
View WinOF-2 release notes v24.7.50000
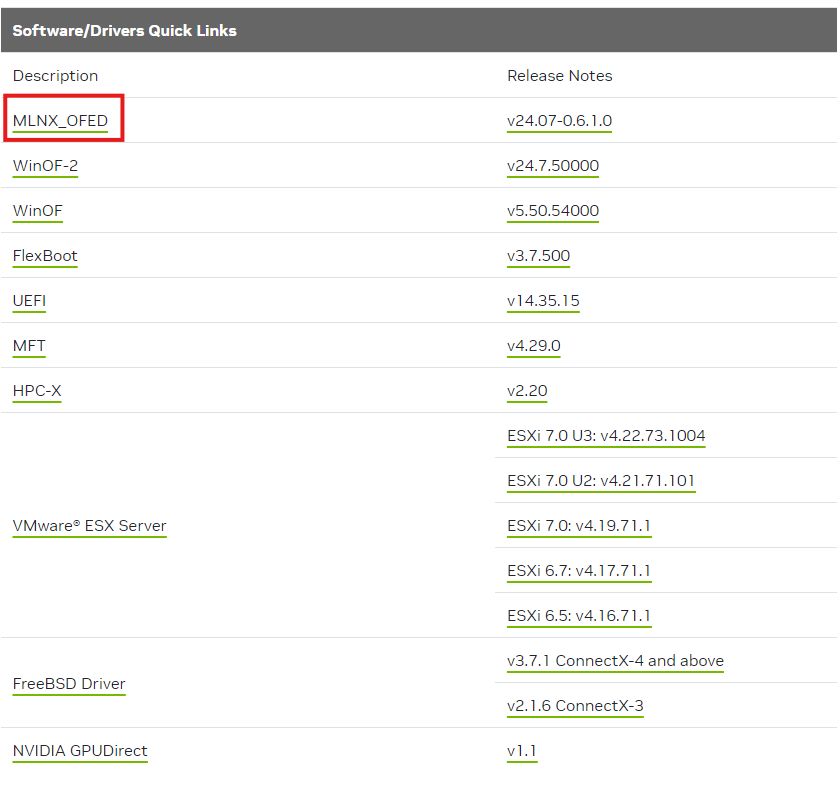click(553, 166)
